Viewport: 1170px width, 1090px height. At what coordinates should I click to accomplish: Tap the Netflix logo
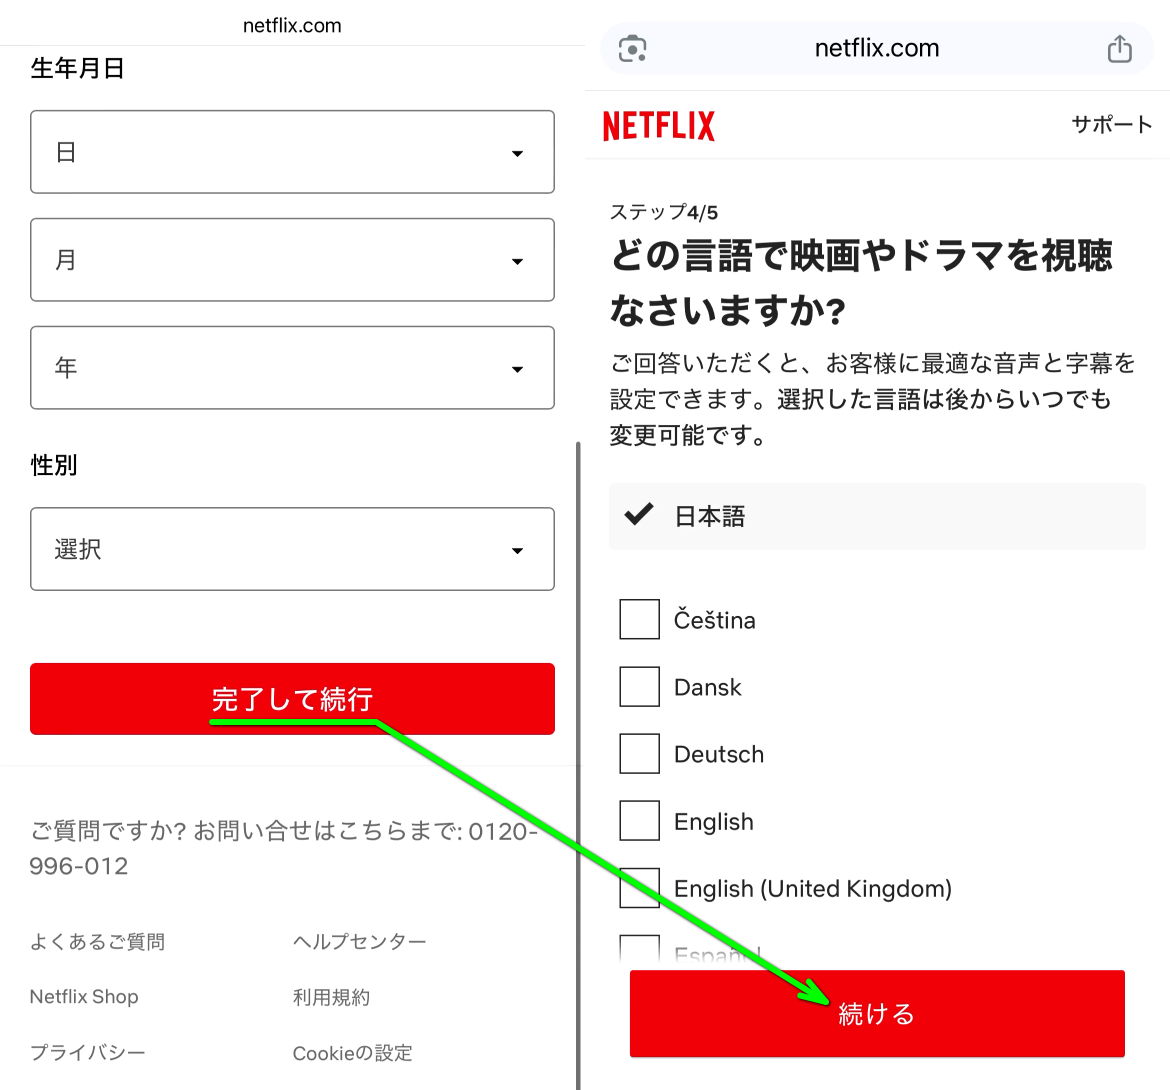[x=658, y=126]
